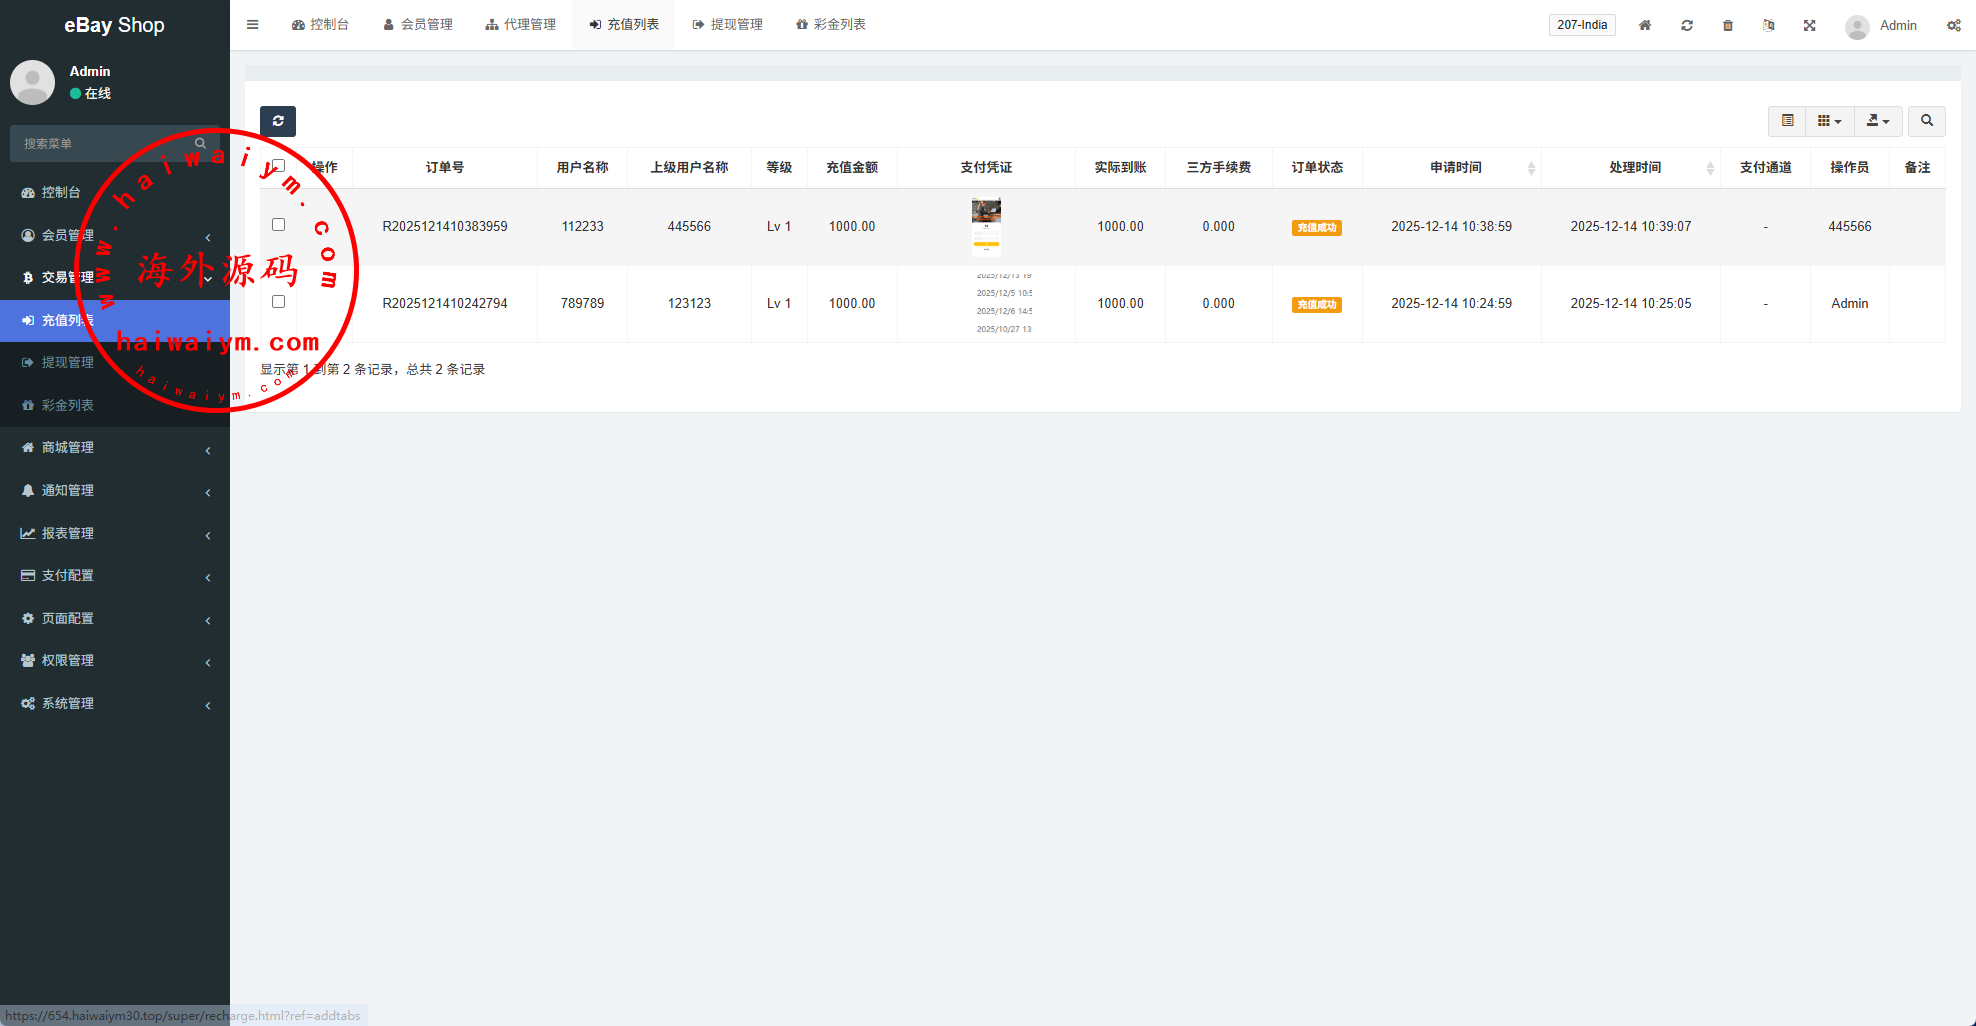Viewport: 1976px width, 1026px height.
Task: Click the 207-India site selector button
Action: (1582, 25)
